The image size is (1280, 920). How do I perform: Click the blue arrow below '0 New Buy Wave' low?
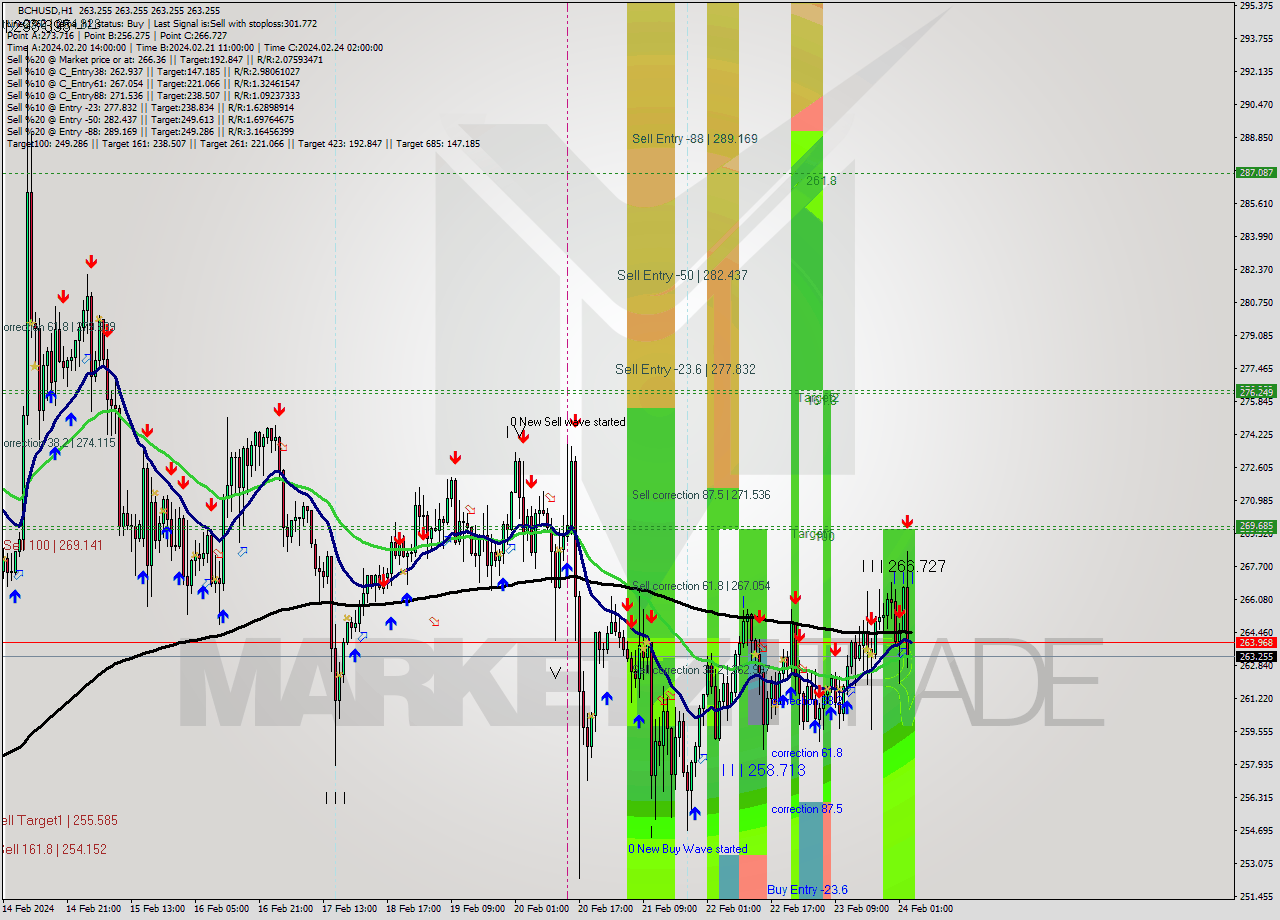[694, 813]
